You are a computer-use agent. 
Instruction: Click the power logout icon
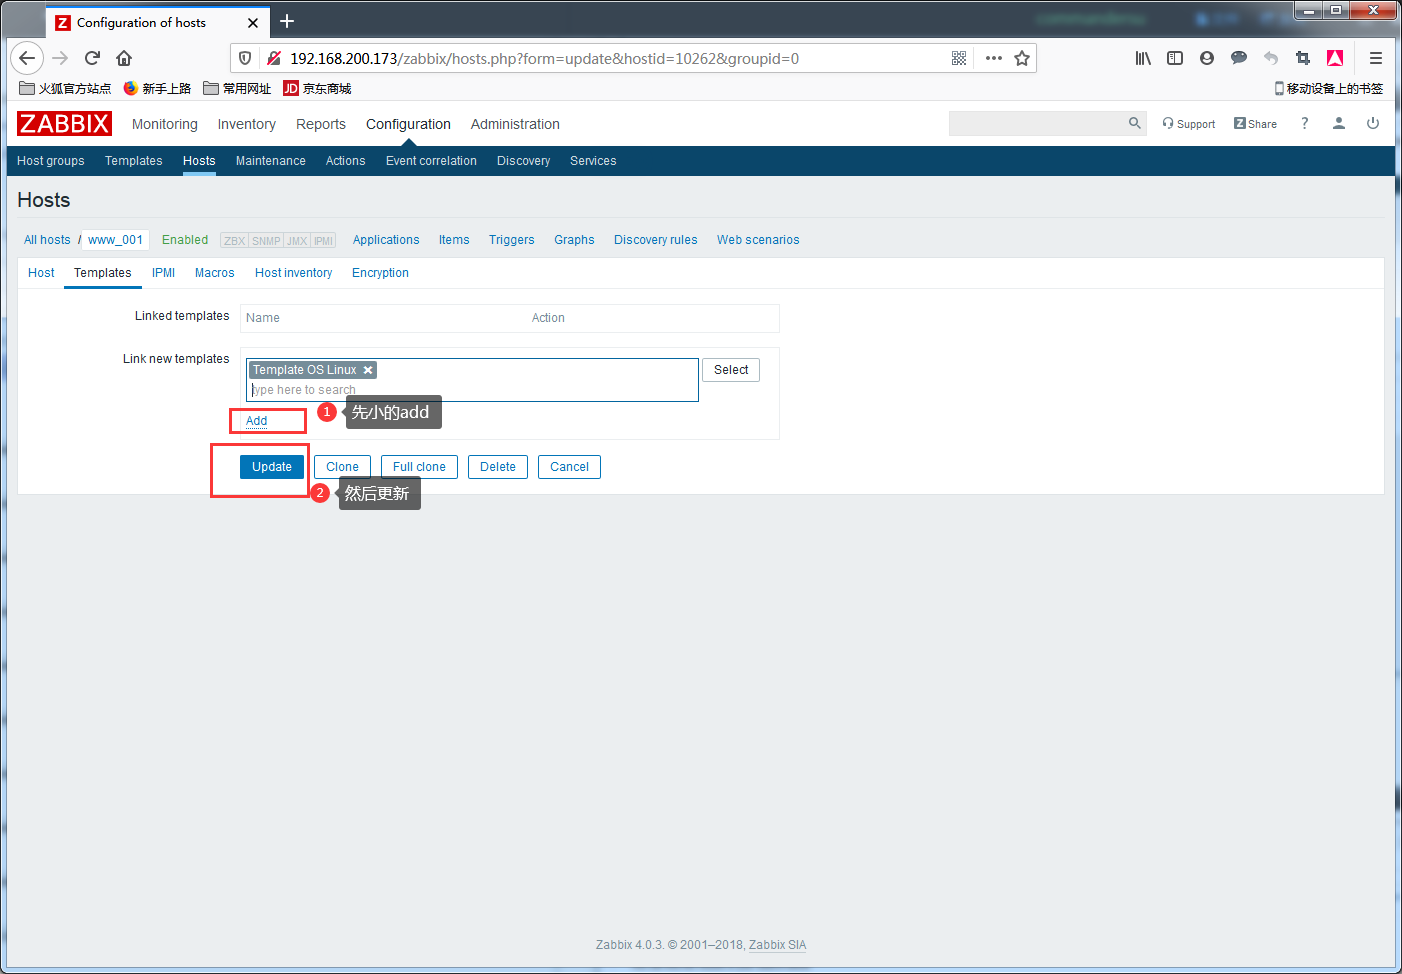click(x=1373, y=123)
